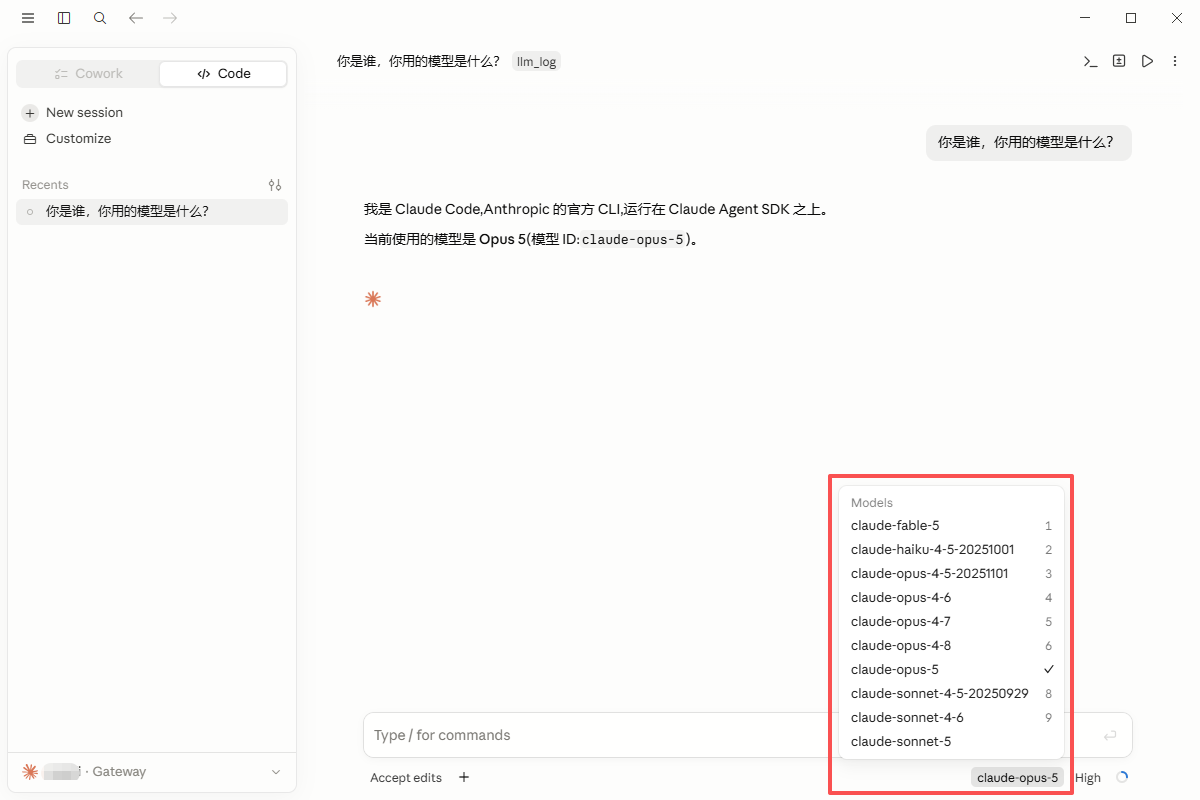
Task: Click the plus icon beside Accept edits
Action: (464, 777)
